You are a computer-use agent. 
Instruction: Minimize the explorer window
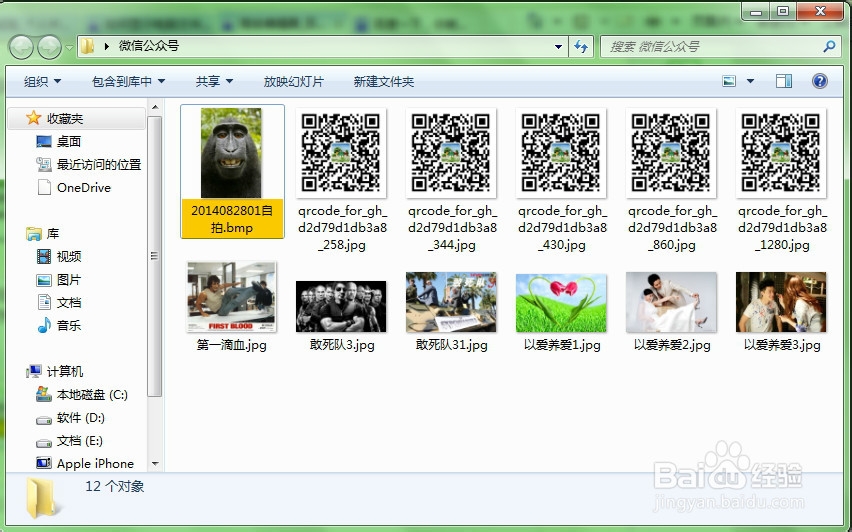[x=756, y=11]
